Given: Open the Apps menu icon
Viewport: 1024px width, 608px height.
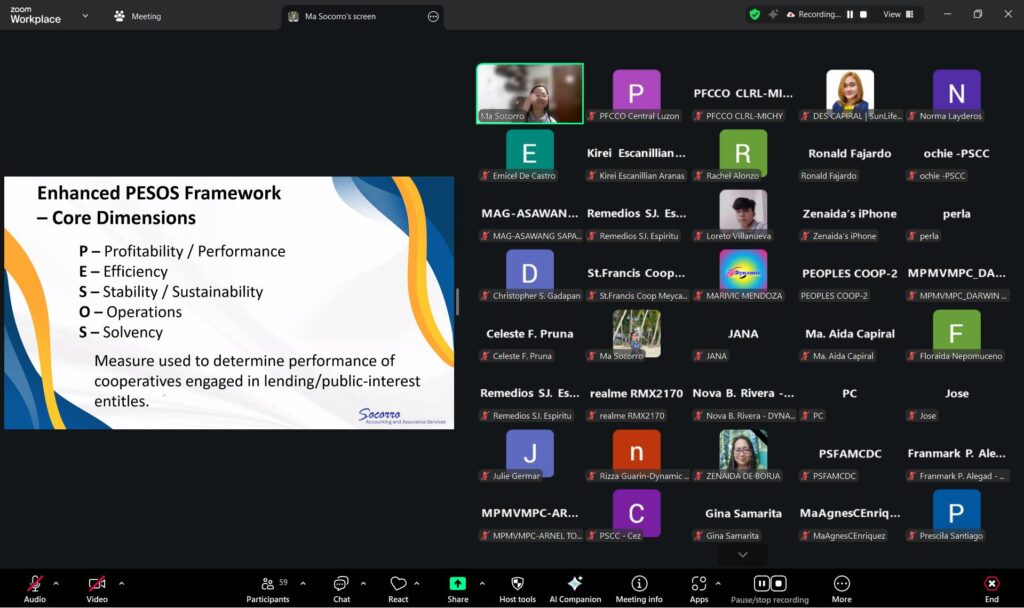Looking at the screenshot, I should [x=698, y=585].
